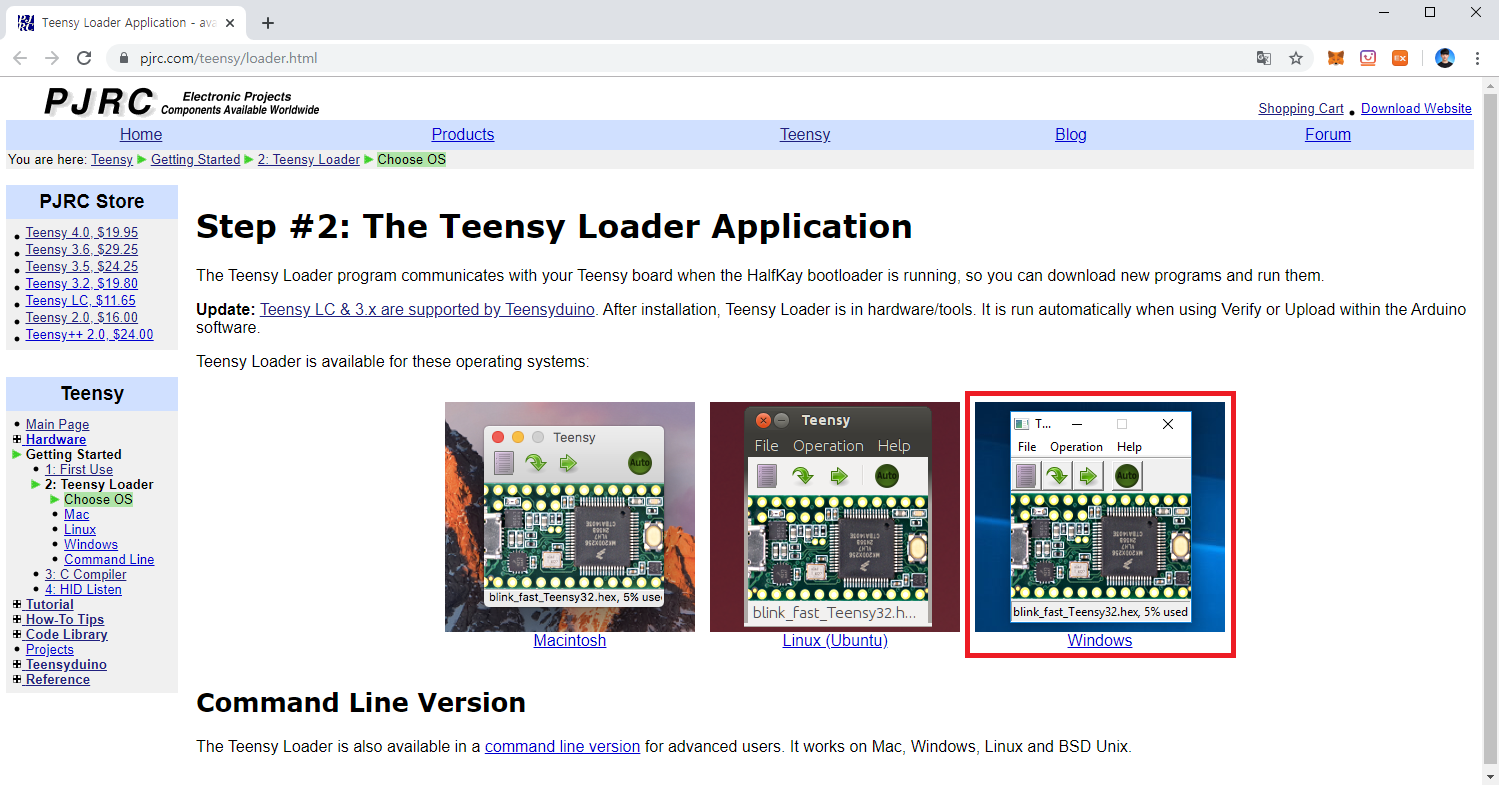Open the Linux sidebar link
Screen dimensions: 1499x785
80,529
